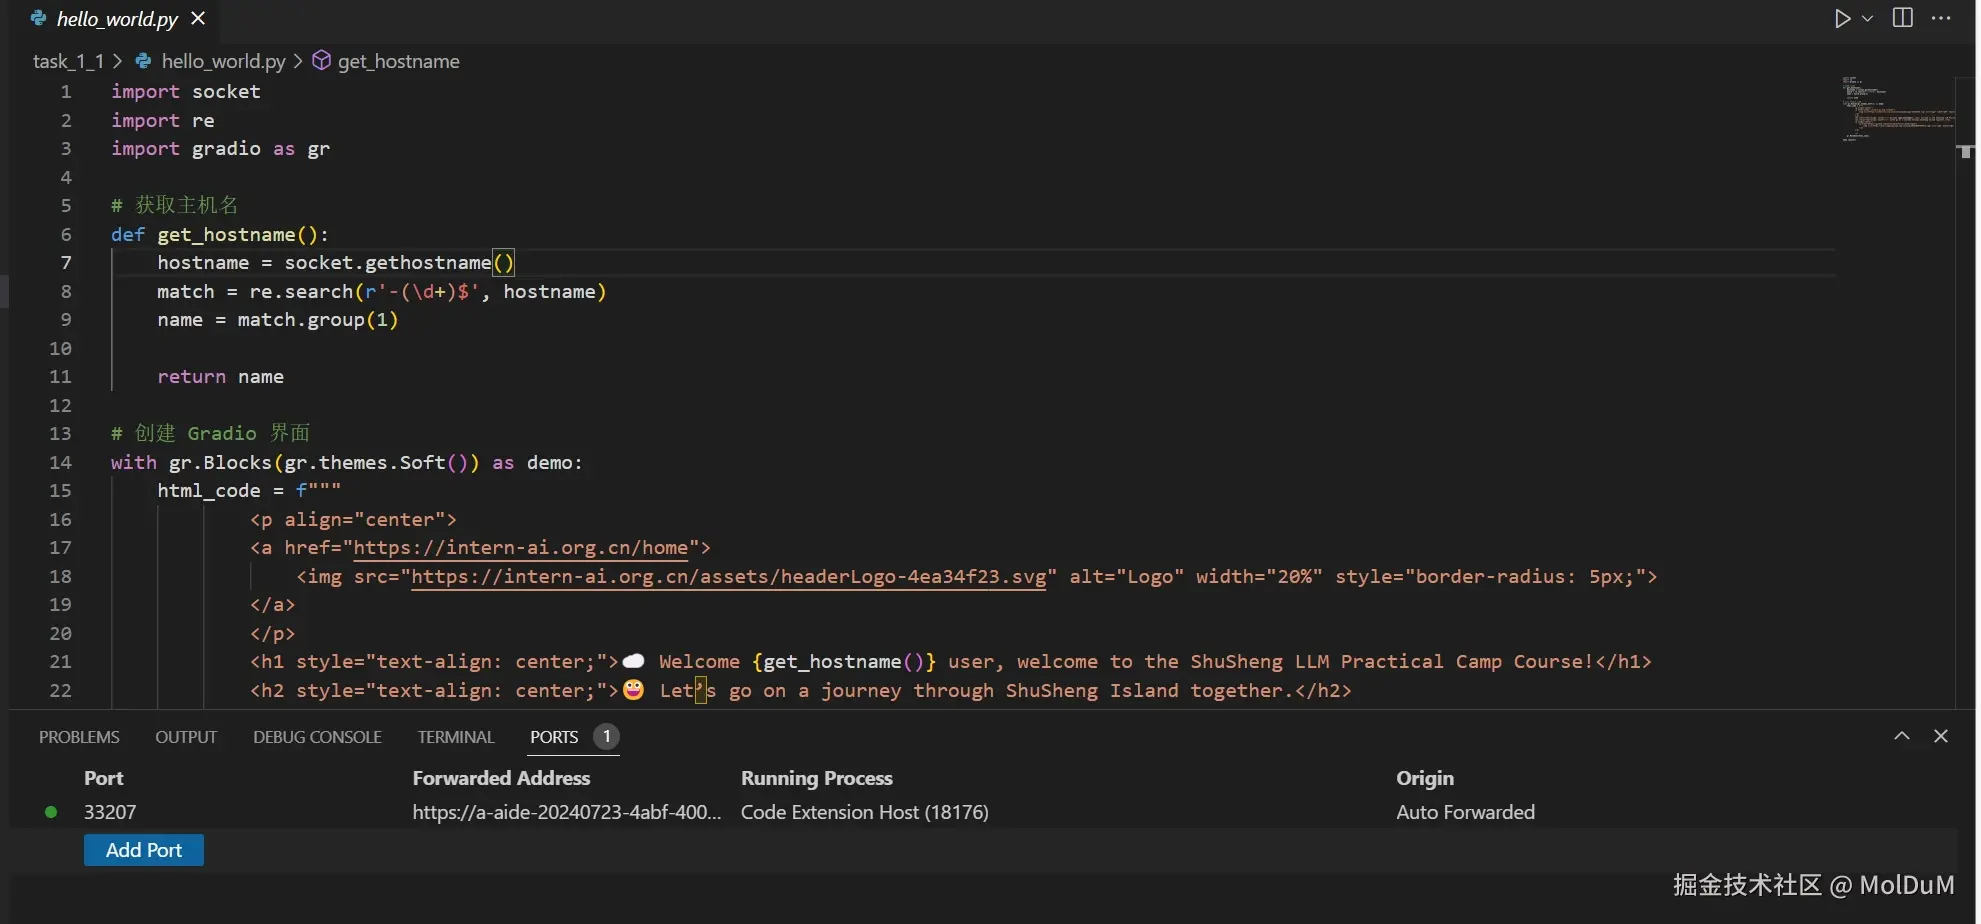Select the hello_world.py editor tab

click(x=116, y=19)
